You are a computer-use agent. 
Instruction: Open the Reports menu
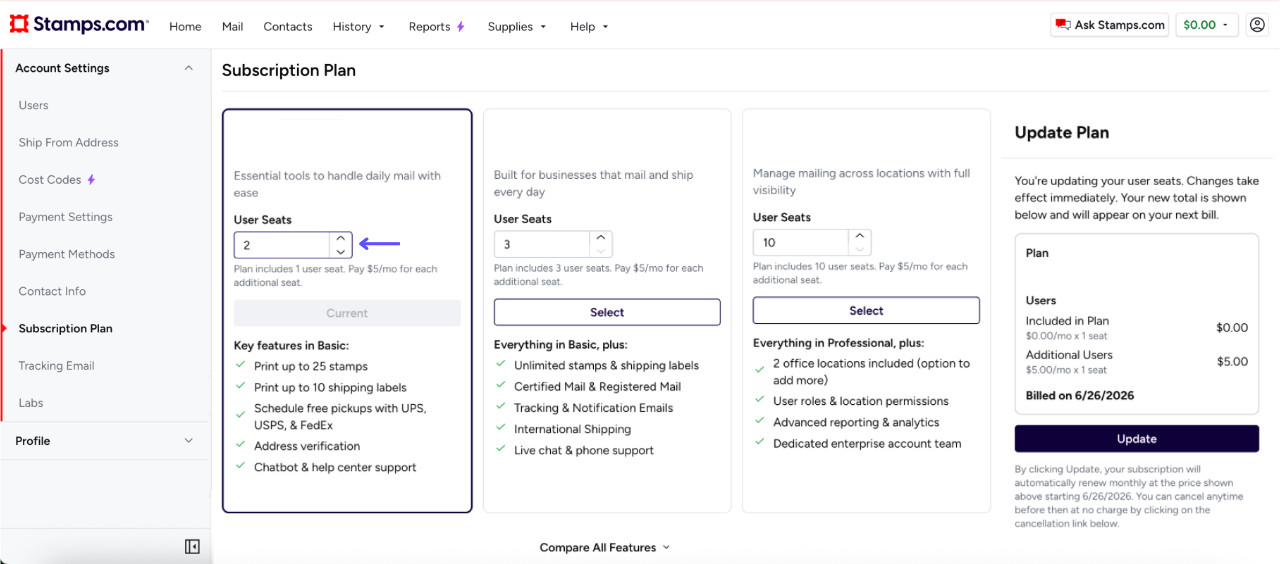pos(437,27)
